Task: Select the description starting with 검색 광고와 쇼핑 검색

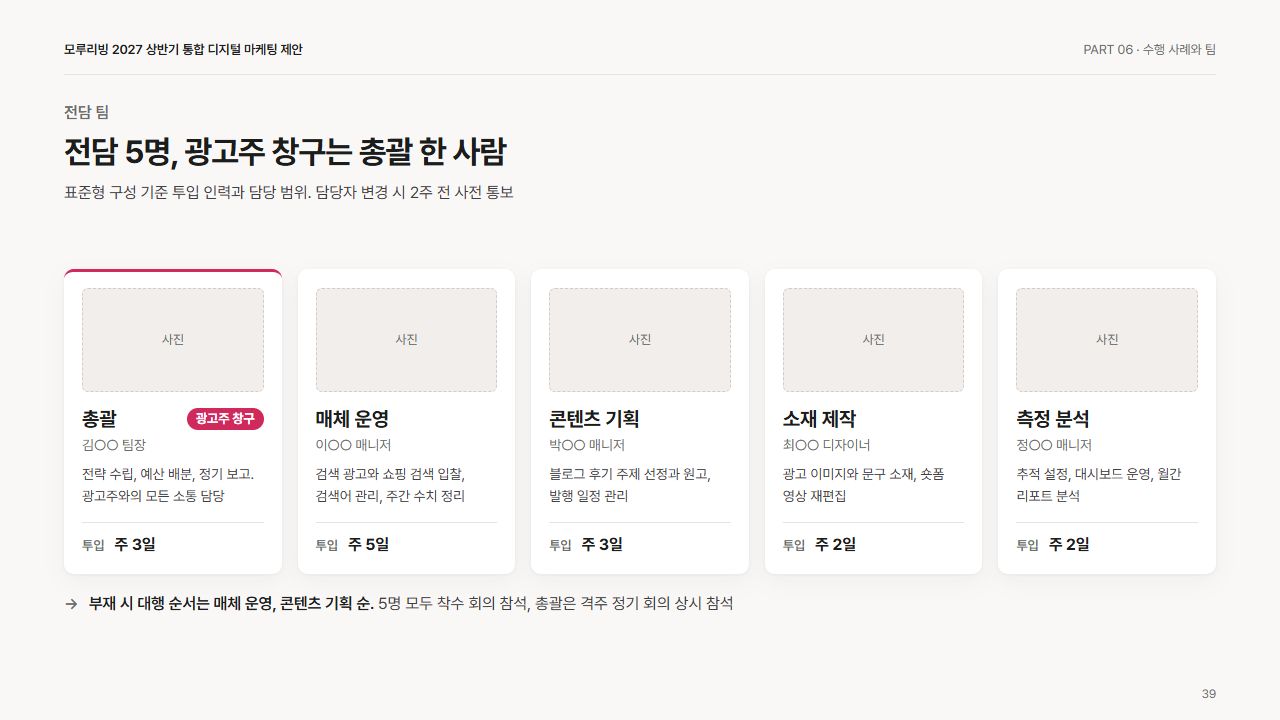Action: 391,485
